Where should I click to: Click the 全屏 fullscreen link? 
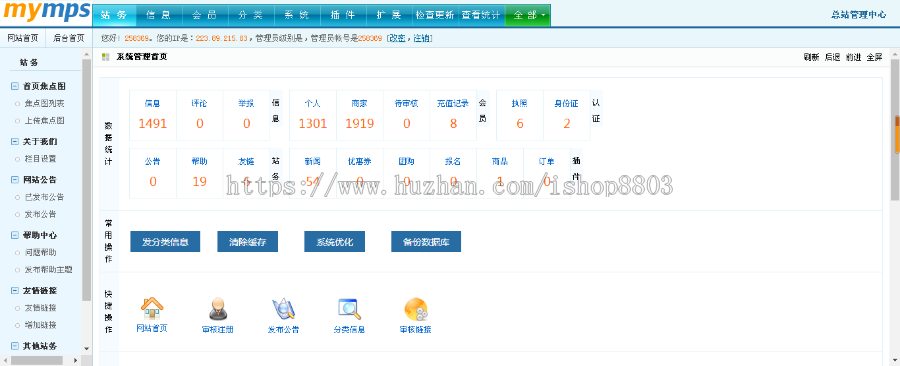click(x=874, y=57)
